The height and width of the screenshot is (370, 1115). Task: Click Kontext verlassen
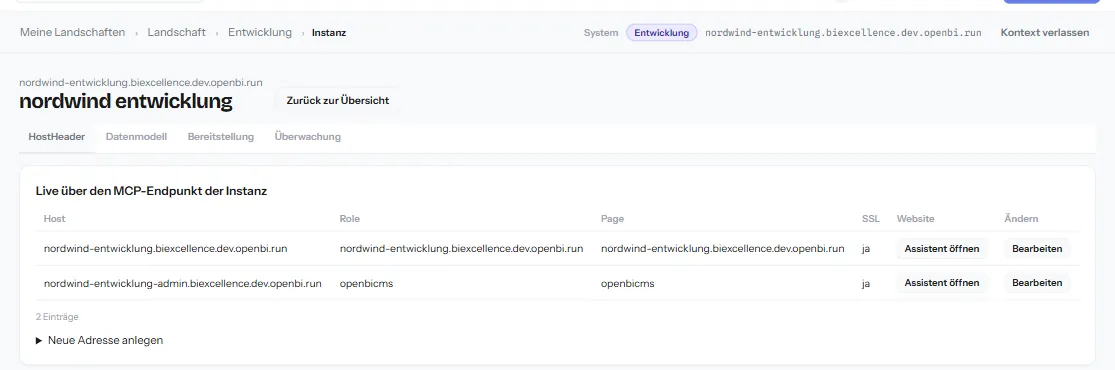tap(1045, 33)
